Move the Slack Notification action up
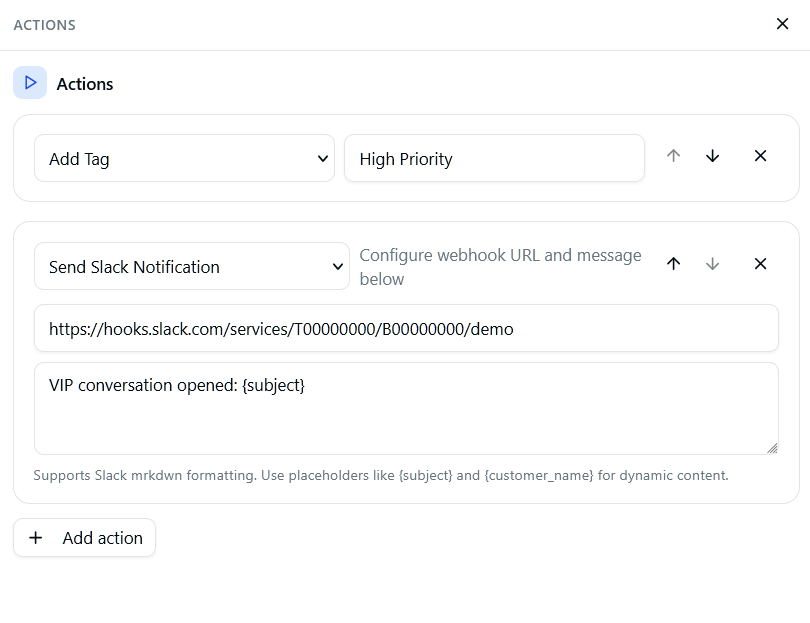The height and width of the screenshot is (623, 810). pyautogui.click(x=673, y=264)
